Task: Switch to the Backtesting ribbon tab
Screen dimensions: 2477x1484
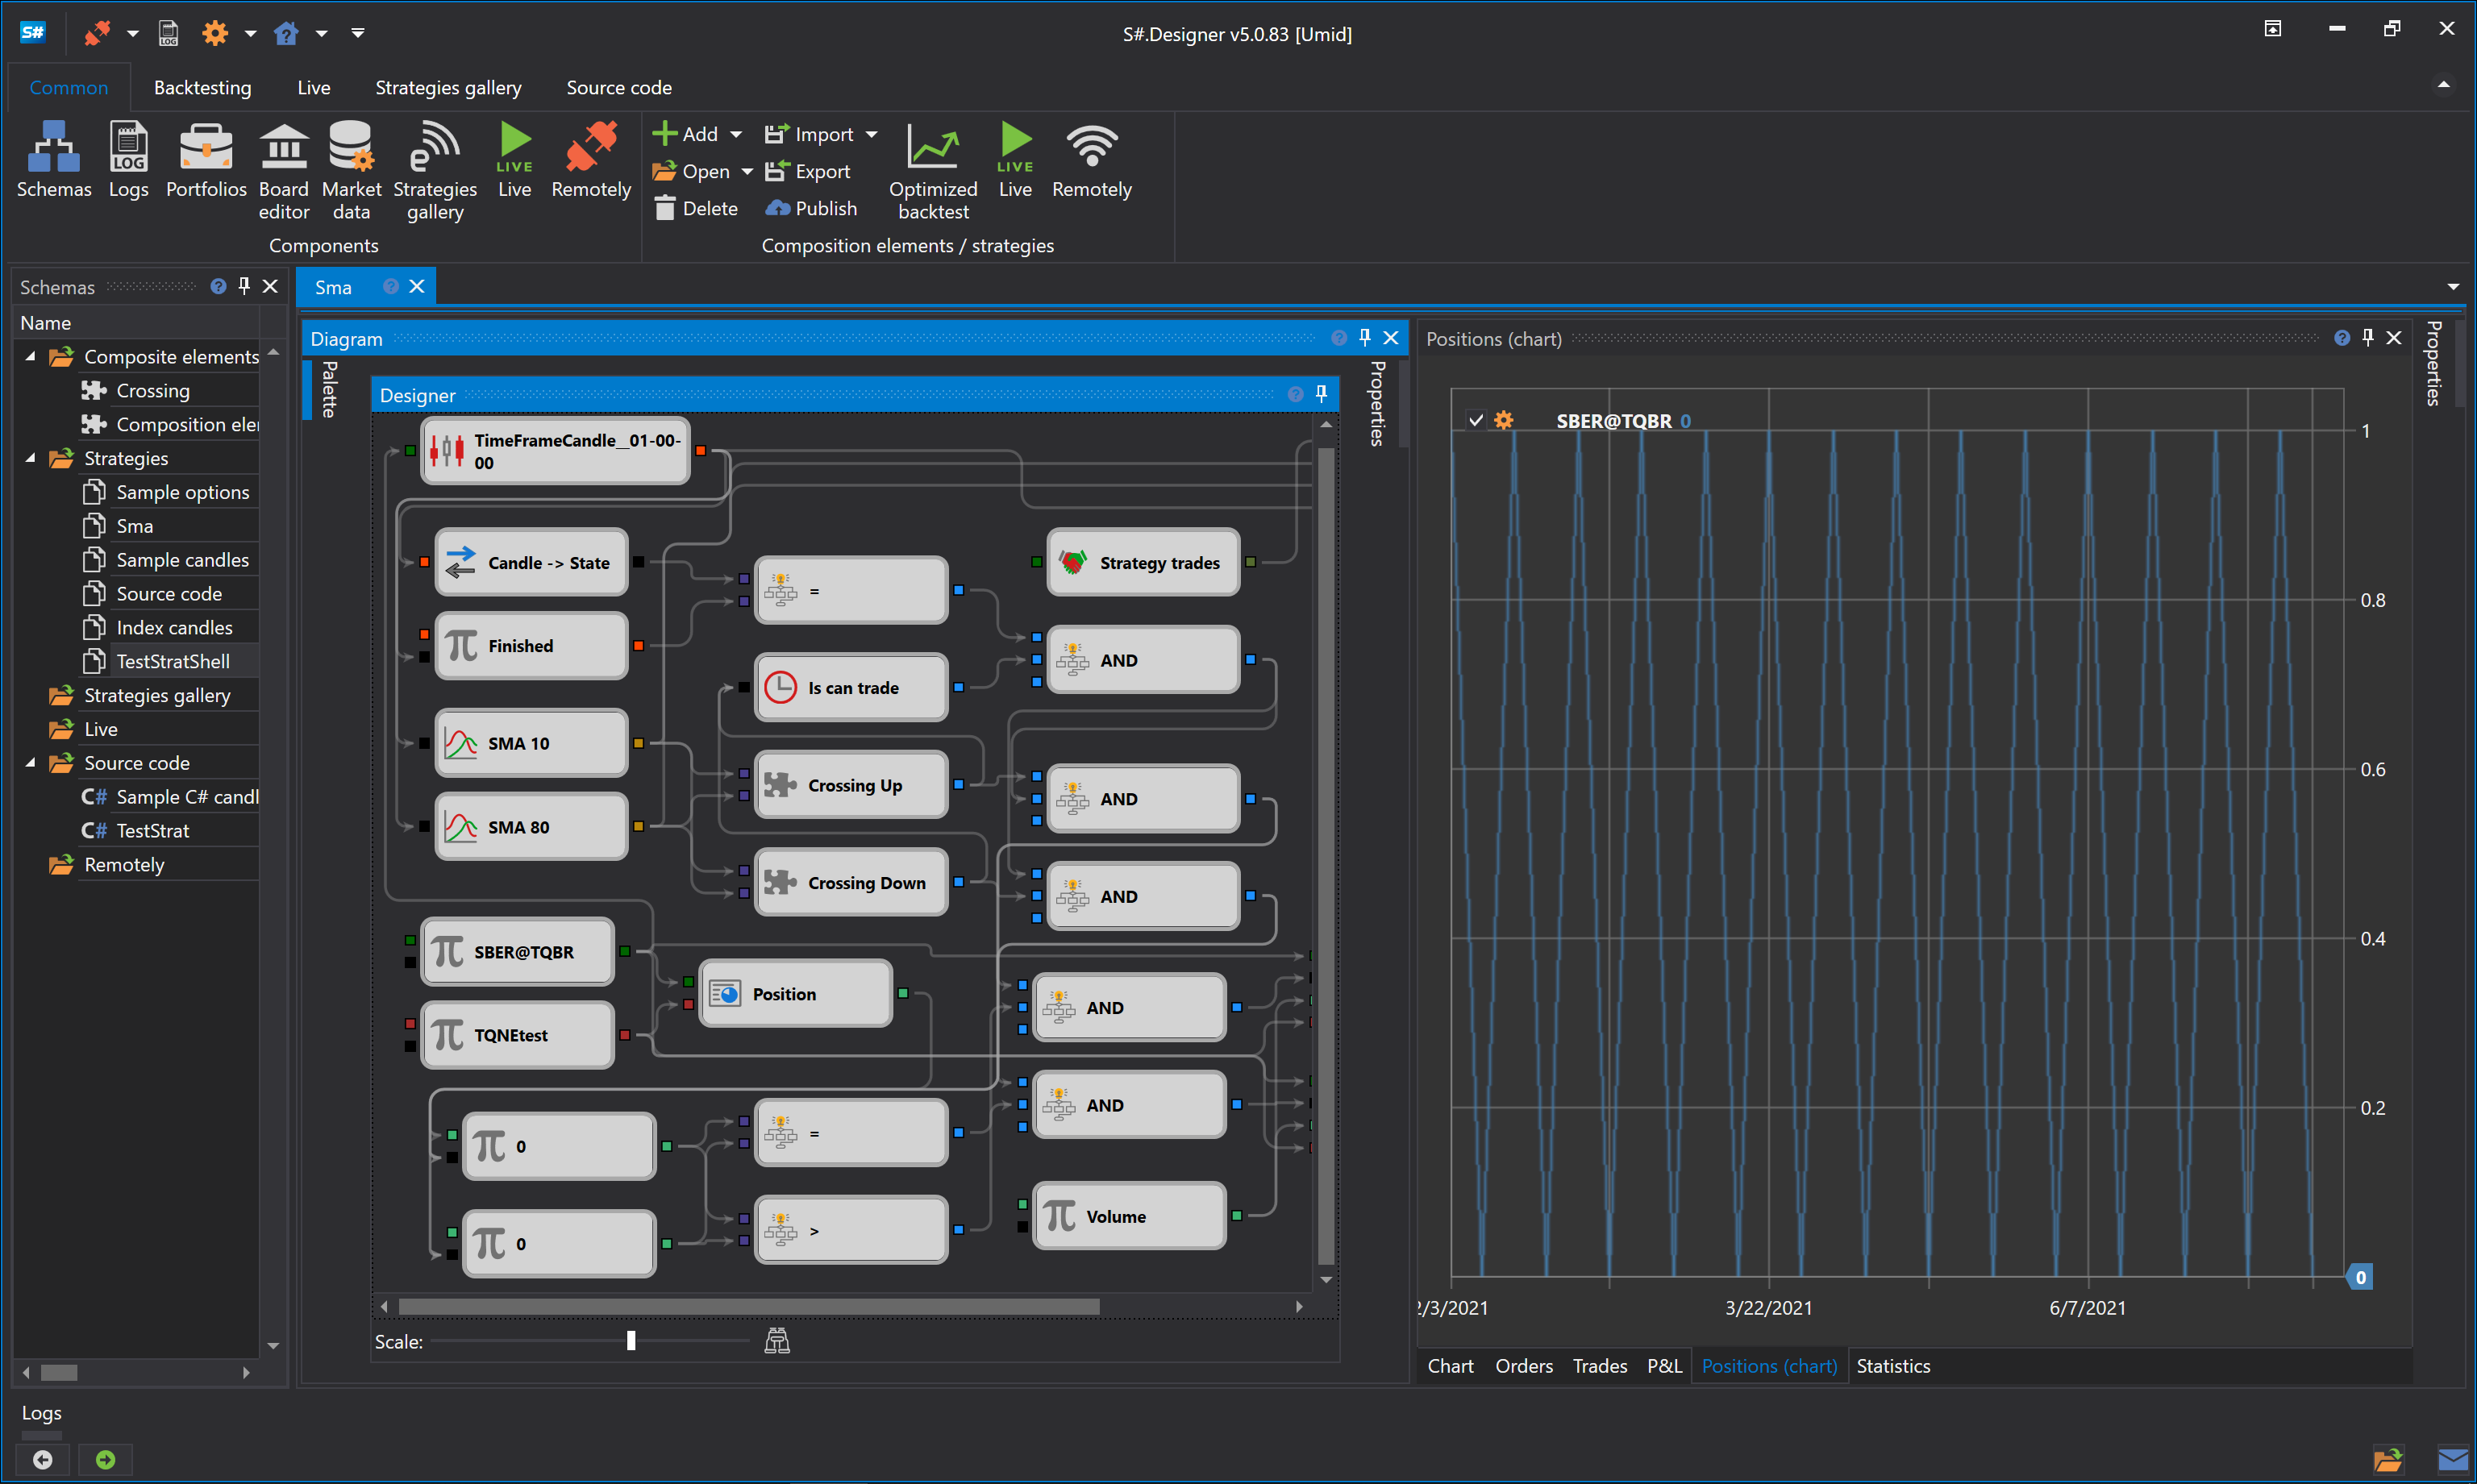Action: pos(202,87)
